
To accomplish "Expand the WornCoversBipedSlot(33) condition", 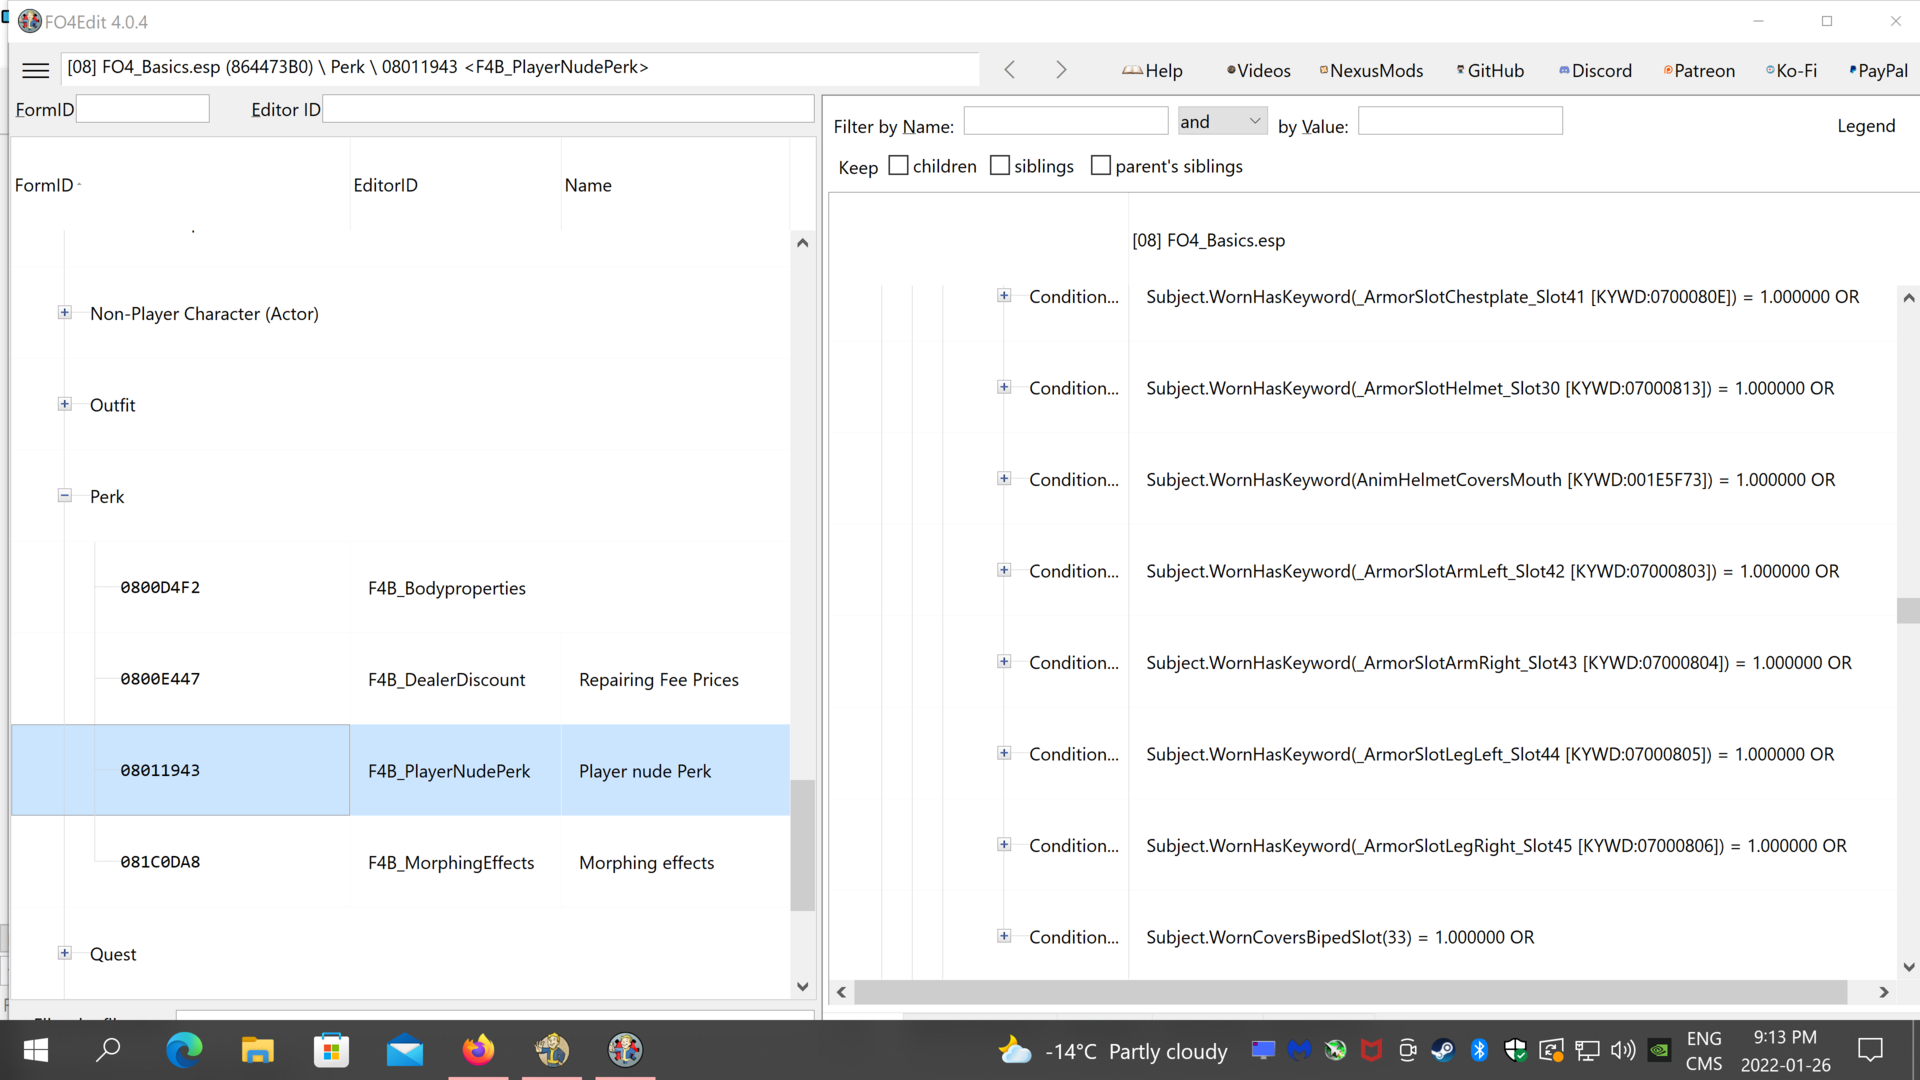I will click(x=1004, y=937).
